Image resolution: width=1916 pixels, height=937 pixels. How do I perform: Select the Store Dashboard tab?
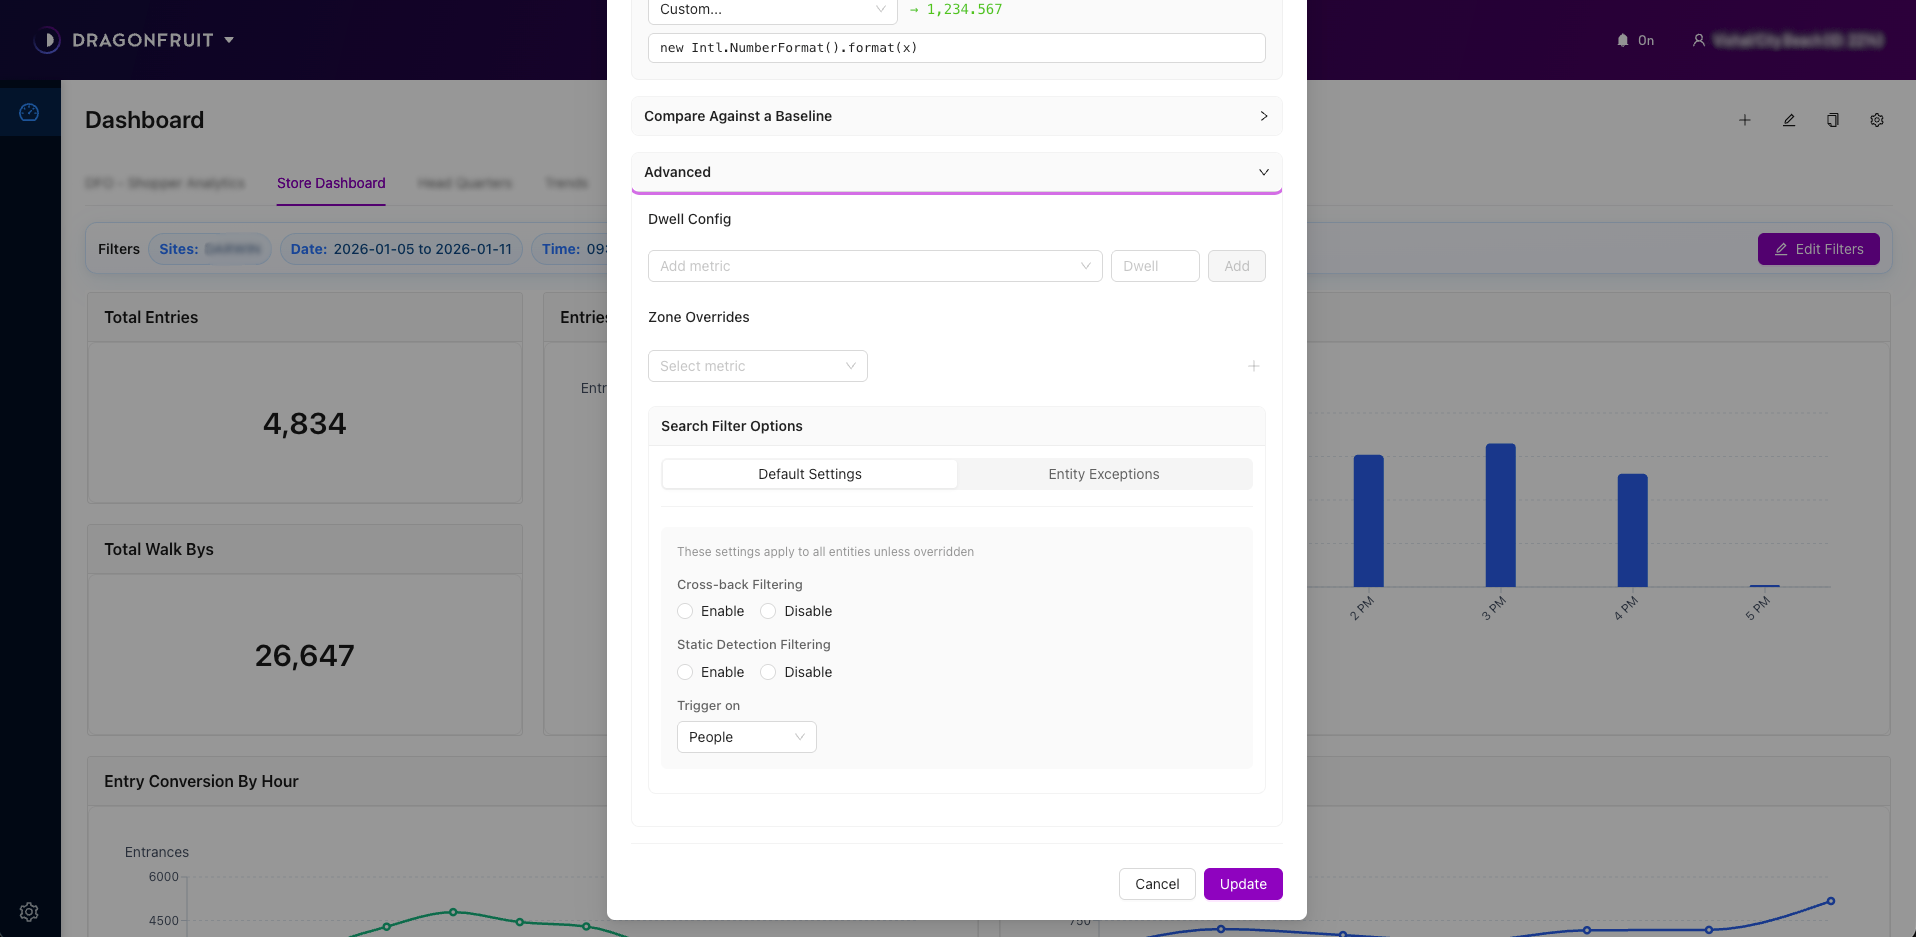(331, 183)
